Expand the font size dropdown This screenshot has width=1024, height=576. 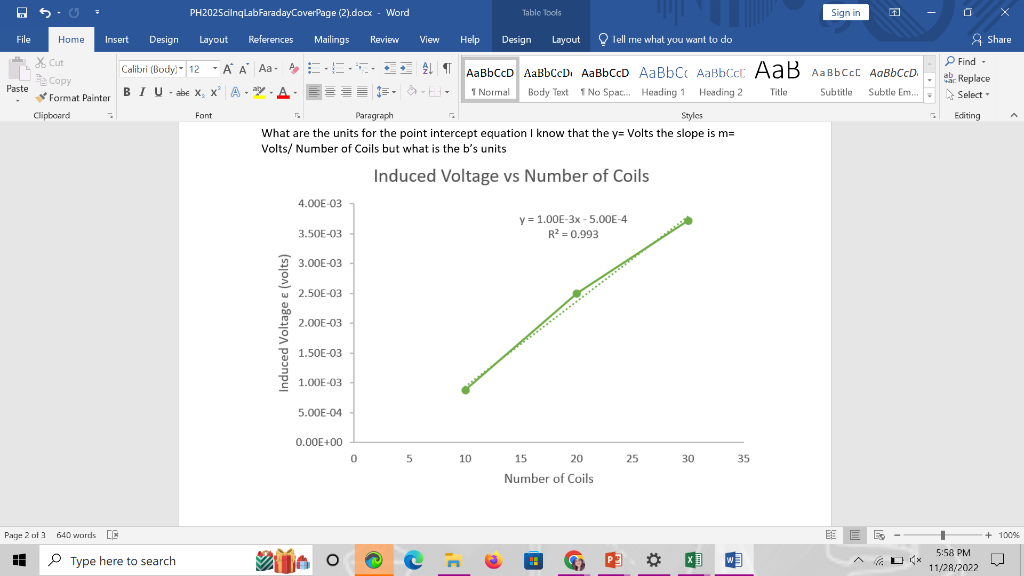tap(214, 68)
